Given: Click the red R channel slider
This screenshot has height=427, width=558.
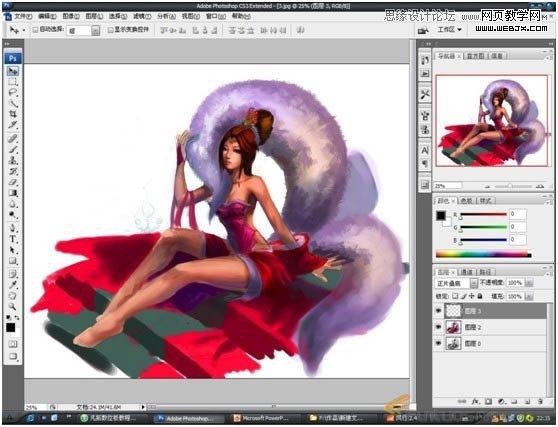Looking at the screenshot, I should tap(483, 215).
